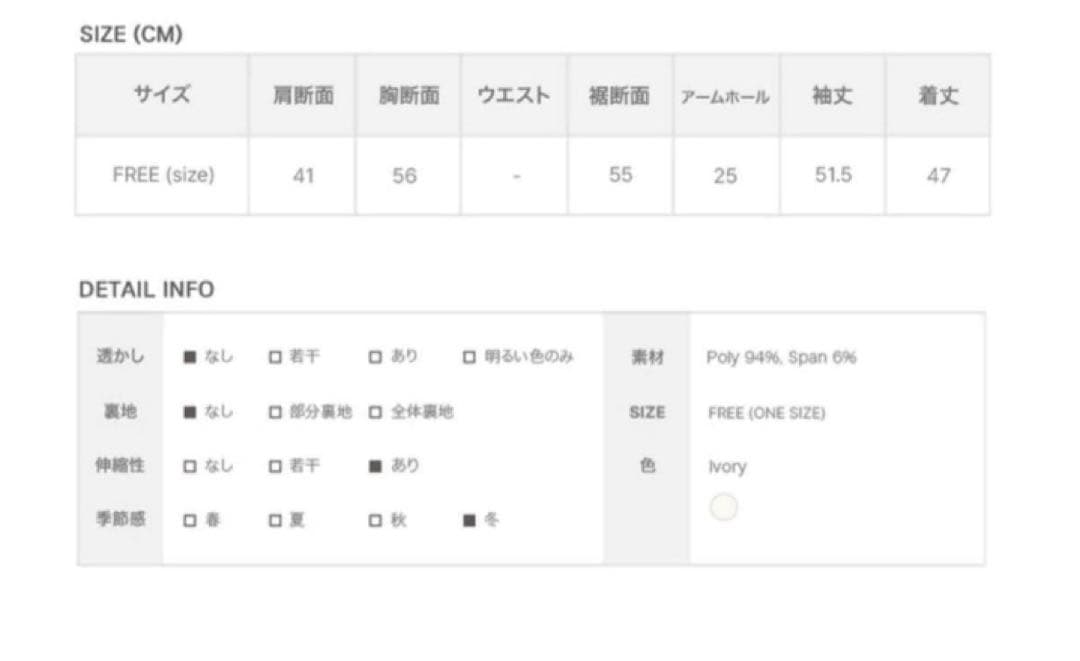Viewport: 1080px width, 661px height.
Task: Click the FREE (ONE SIZE) text
Action: click(766, 412)
